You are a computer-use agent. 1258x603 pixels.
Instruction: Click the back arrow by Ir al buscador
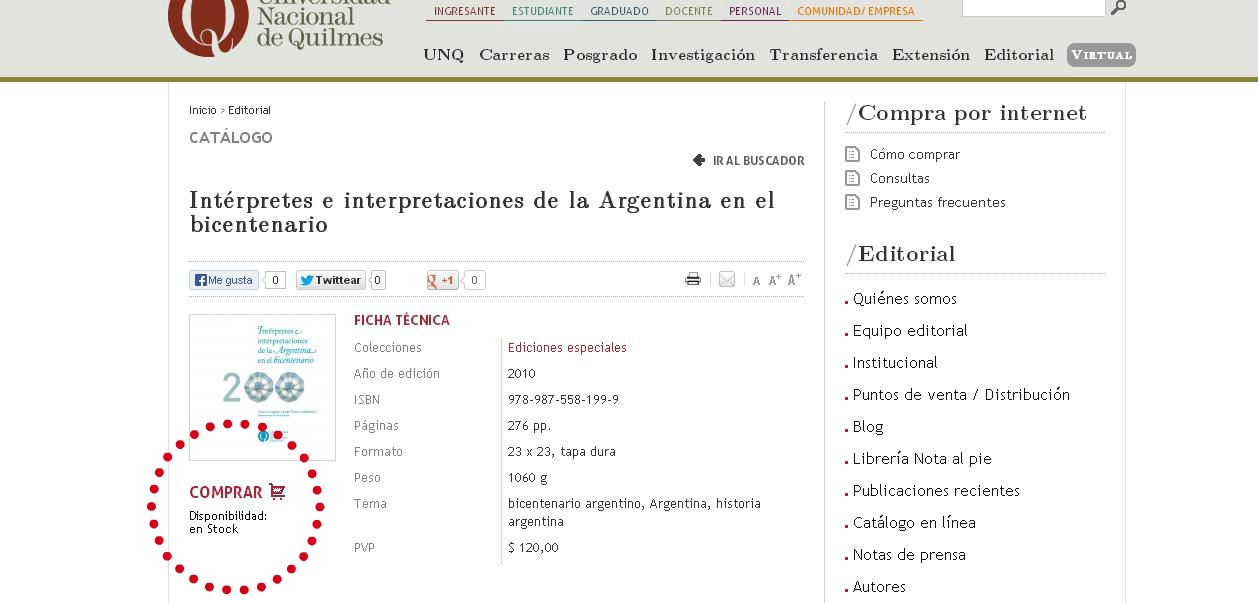tap(699, 160)
